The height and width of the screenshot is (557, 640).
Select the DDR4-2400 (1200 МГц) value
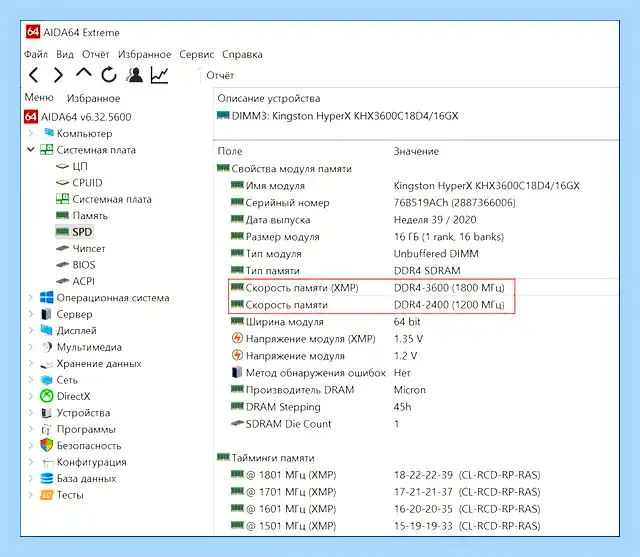click(449, 305)
